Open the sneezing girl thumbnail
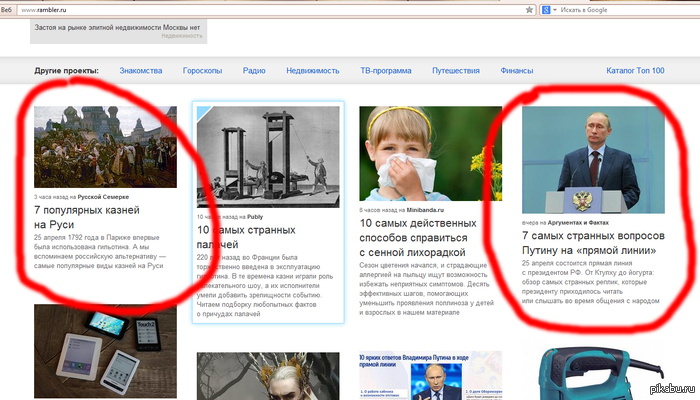Screen dimensions: 700x400 click(x=430, y=153)
